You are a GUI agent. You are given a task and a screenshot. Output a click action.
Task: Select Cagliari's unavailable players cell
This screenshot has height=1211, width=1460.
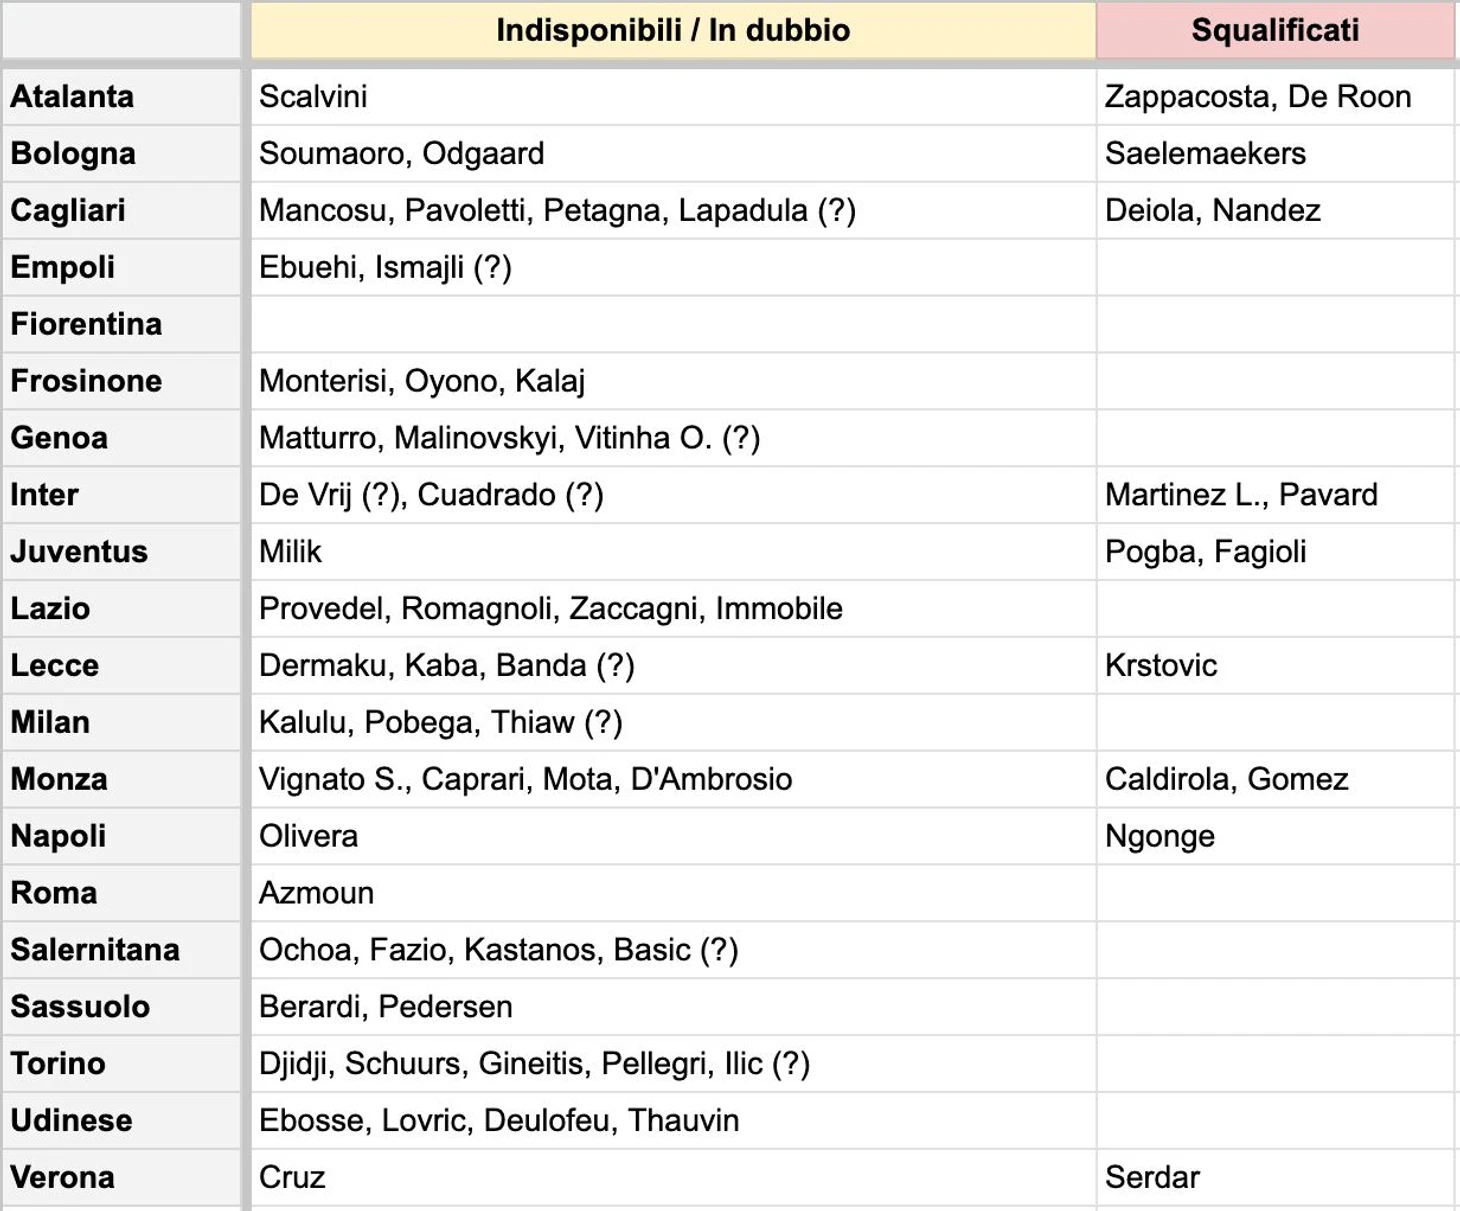click(673, 211)
